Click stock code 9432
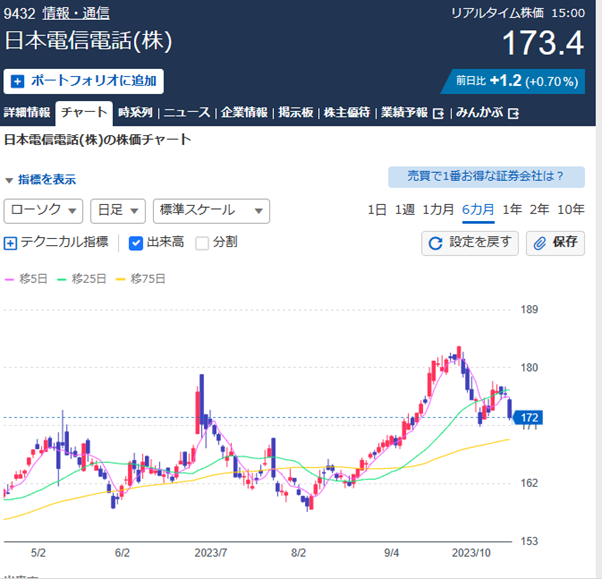 [19, 13]
